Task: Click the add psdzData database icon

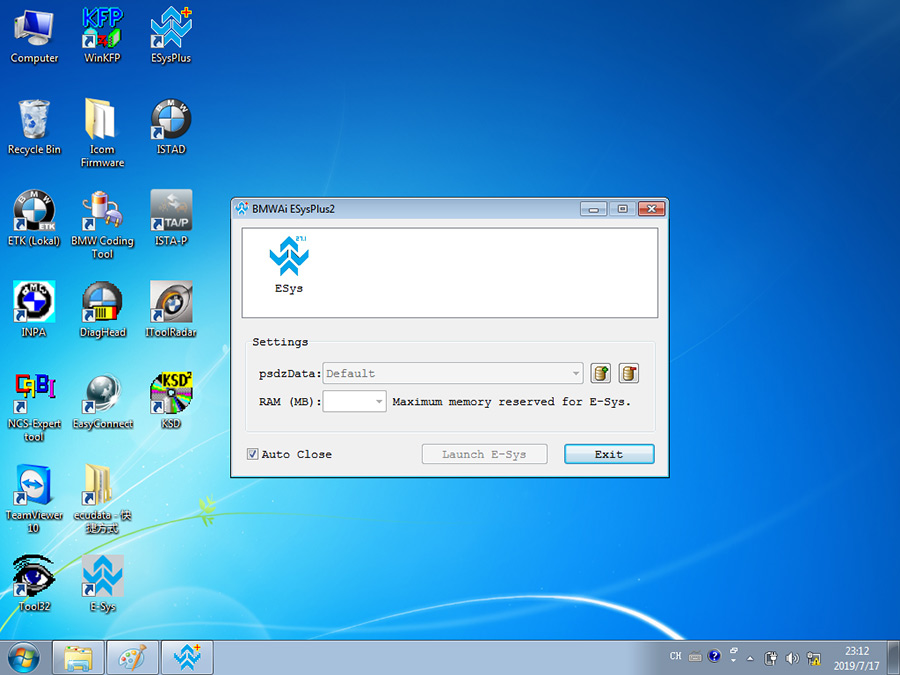Action: (x=600, y=373)
